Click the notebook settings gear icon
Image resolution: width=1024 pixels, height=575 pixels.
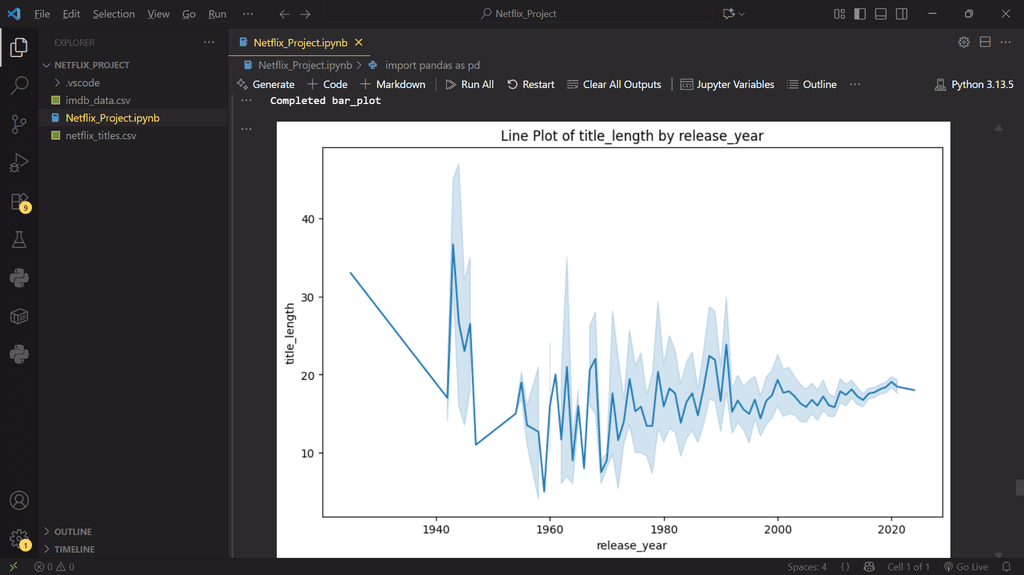pos(964,42)
